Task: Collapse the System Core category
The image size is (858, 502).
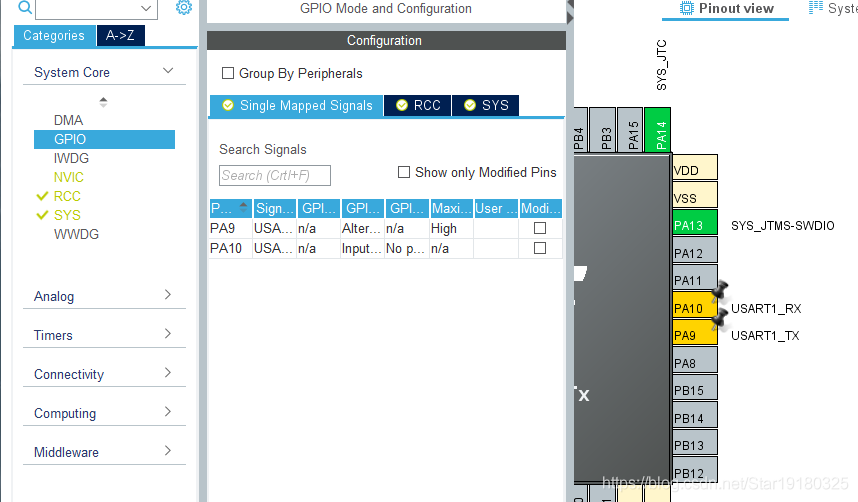Action: tap(167, 72)
